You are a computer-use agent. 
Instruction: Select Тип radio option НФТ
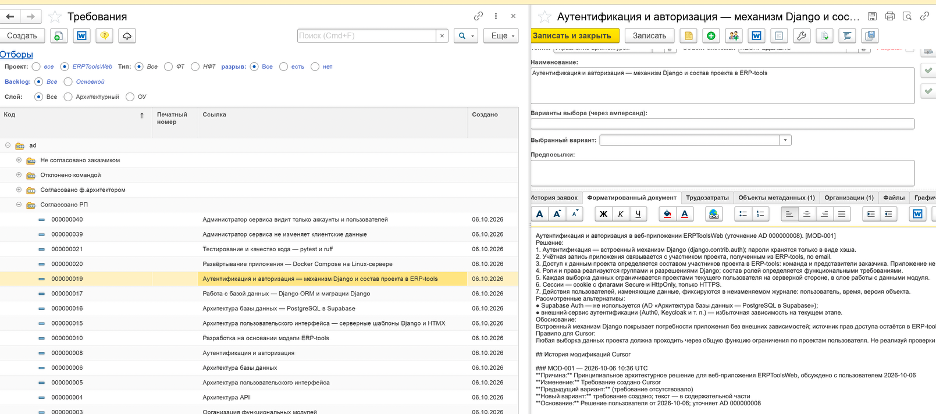(195, 67)
